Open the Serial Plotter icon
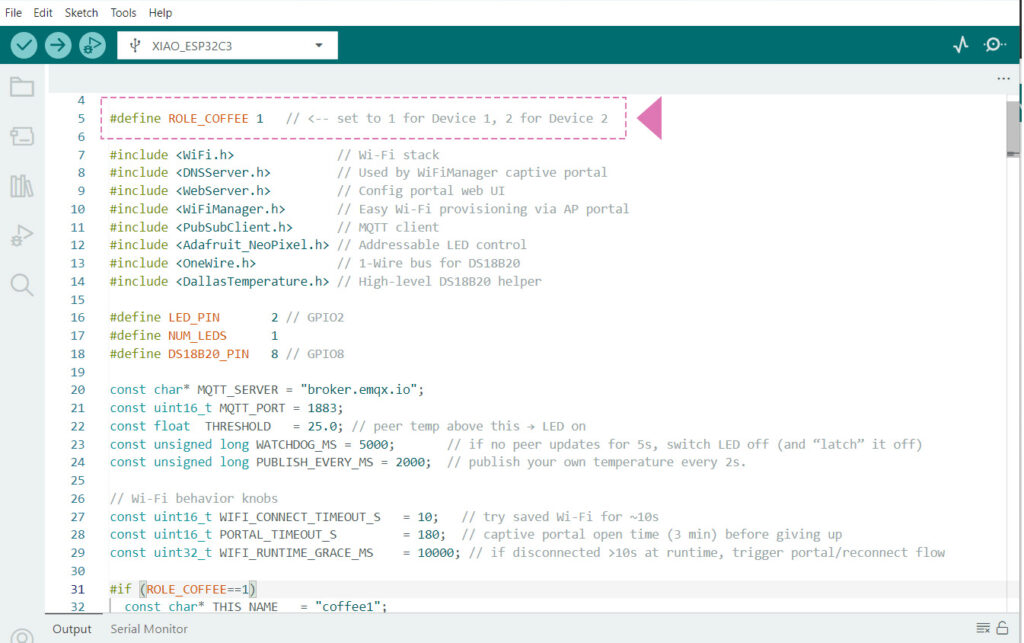Image resolution: width=1024 pixels, height=643 pixels. tap(960, 45)
